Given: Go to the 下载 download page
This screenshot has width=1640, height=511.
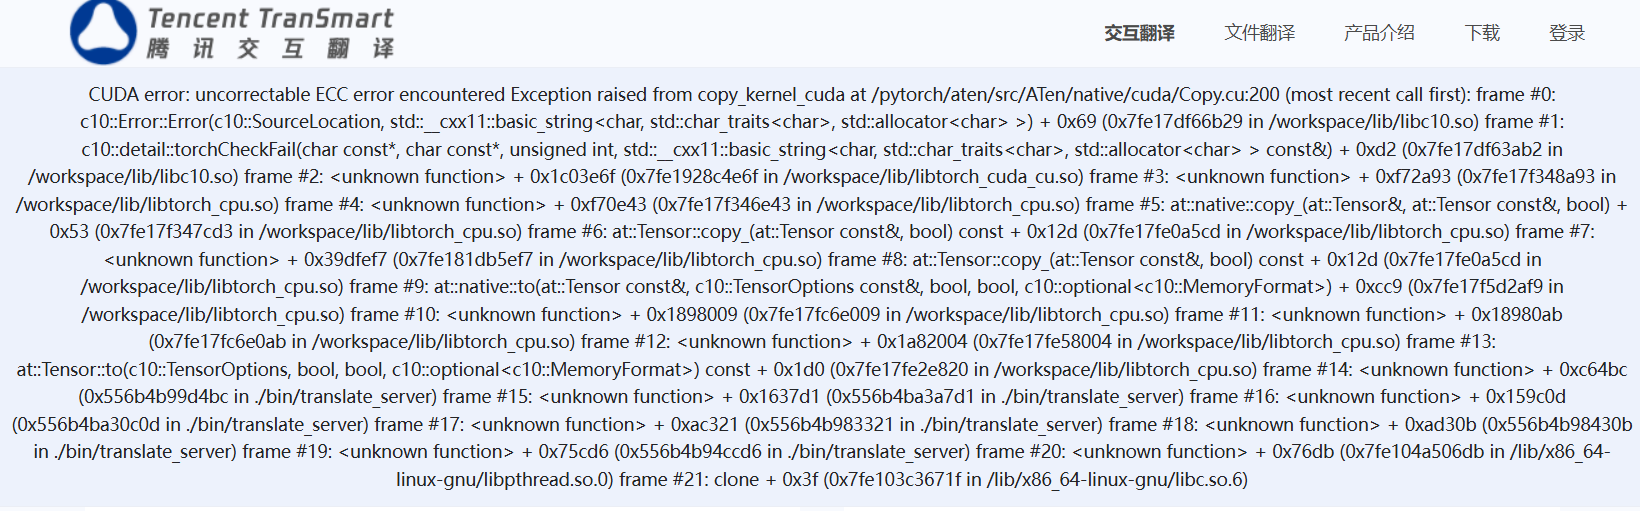Looking at the screenshot, I should point(1482,33).
